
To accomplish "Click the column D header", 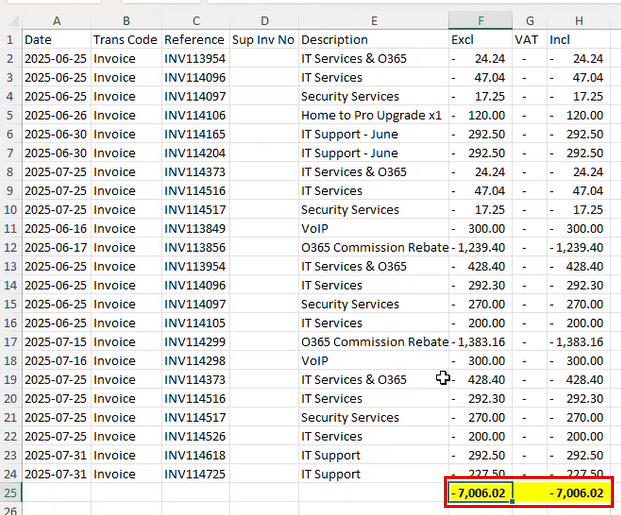I will click(x=263, y=20).
